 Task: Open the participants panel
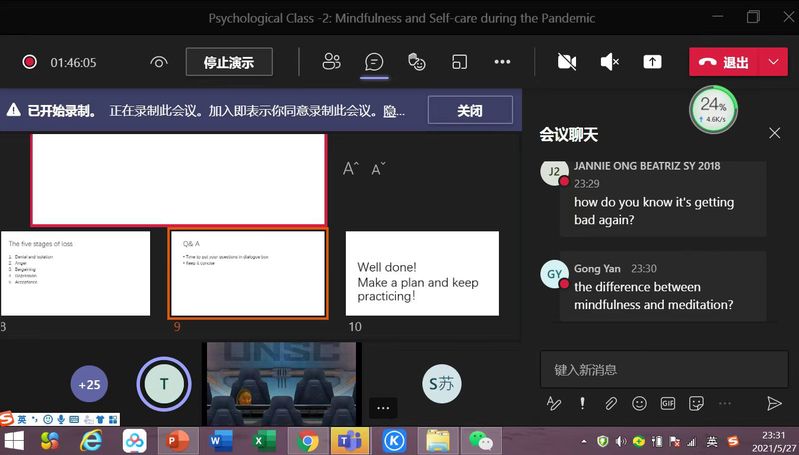pos(331,62)
